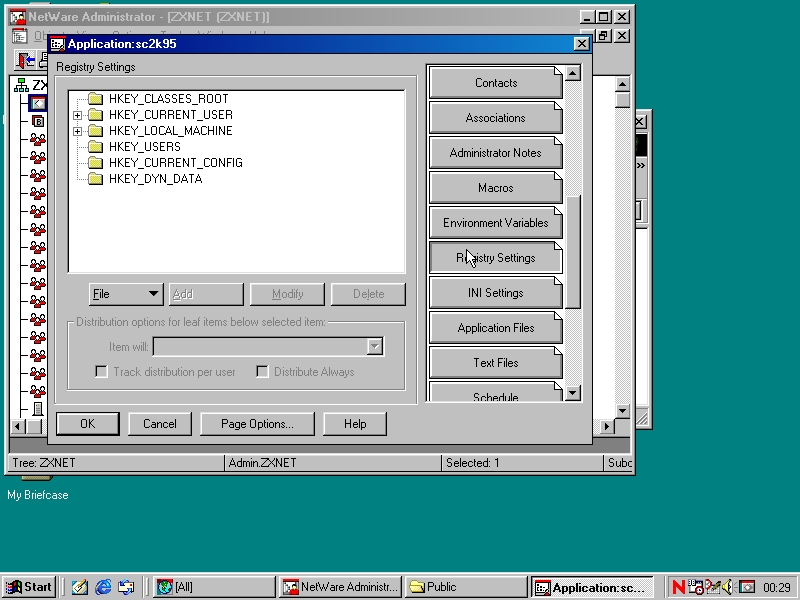Switch to the [All] taskbar window
800x600 pixels.
coord(214,587)
